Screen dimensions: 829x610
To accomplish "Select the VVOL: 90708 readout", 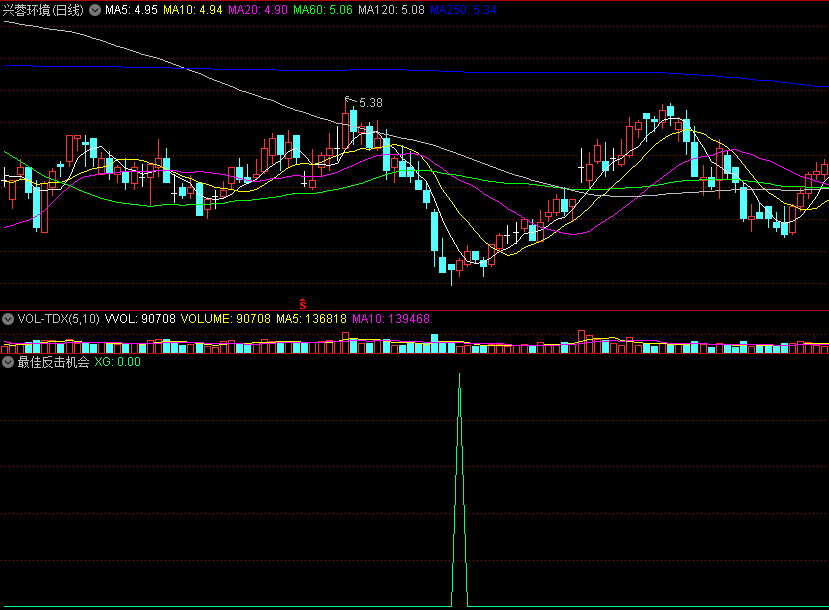I will [140, 319].
